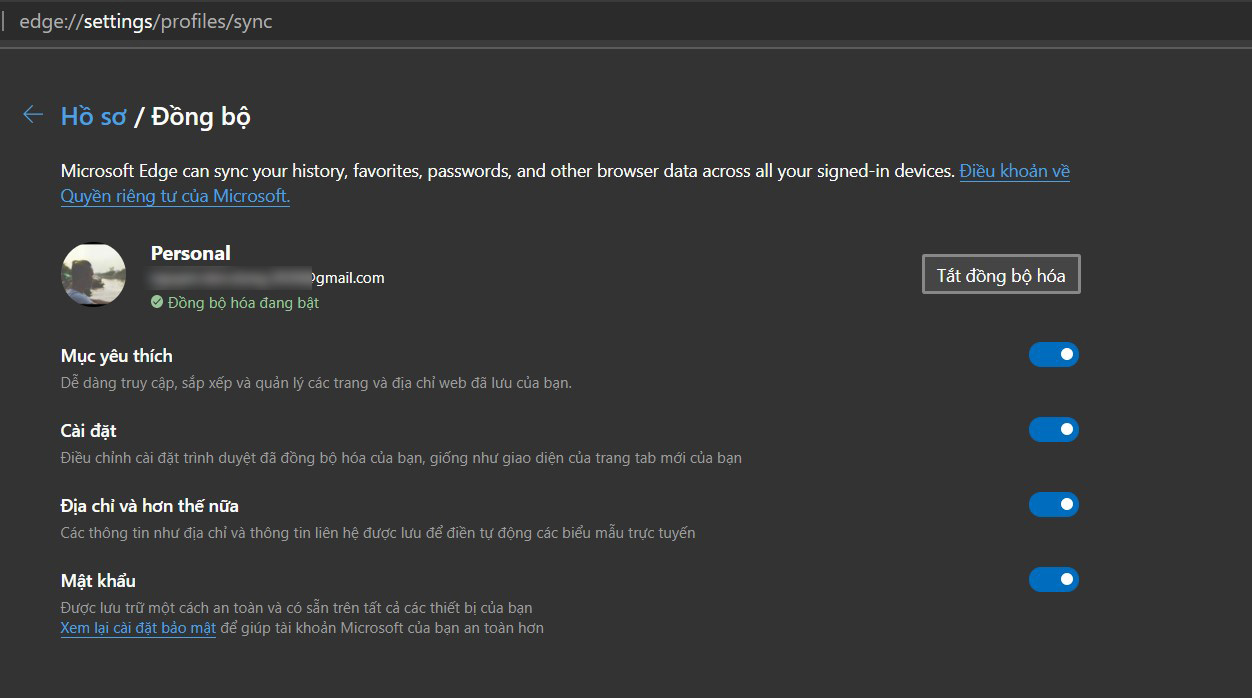The image size is (1252, 698).
Task: Click the green sync status check icon
Action: click(x=157, y=301)
